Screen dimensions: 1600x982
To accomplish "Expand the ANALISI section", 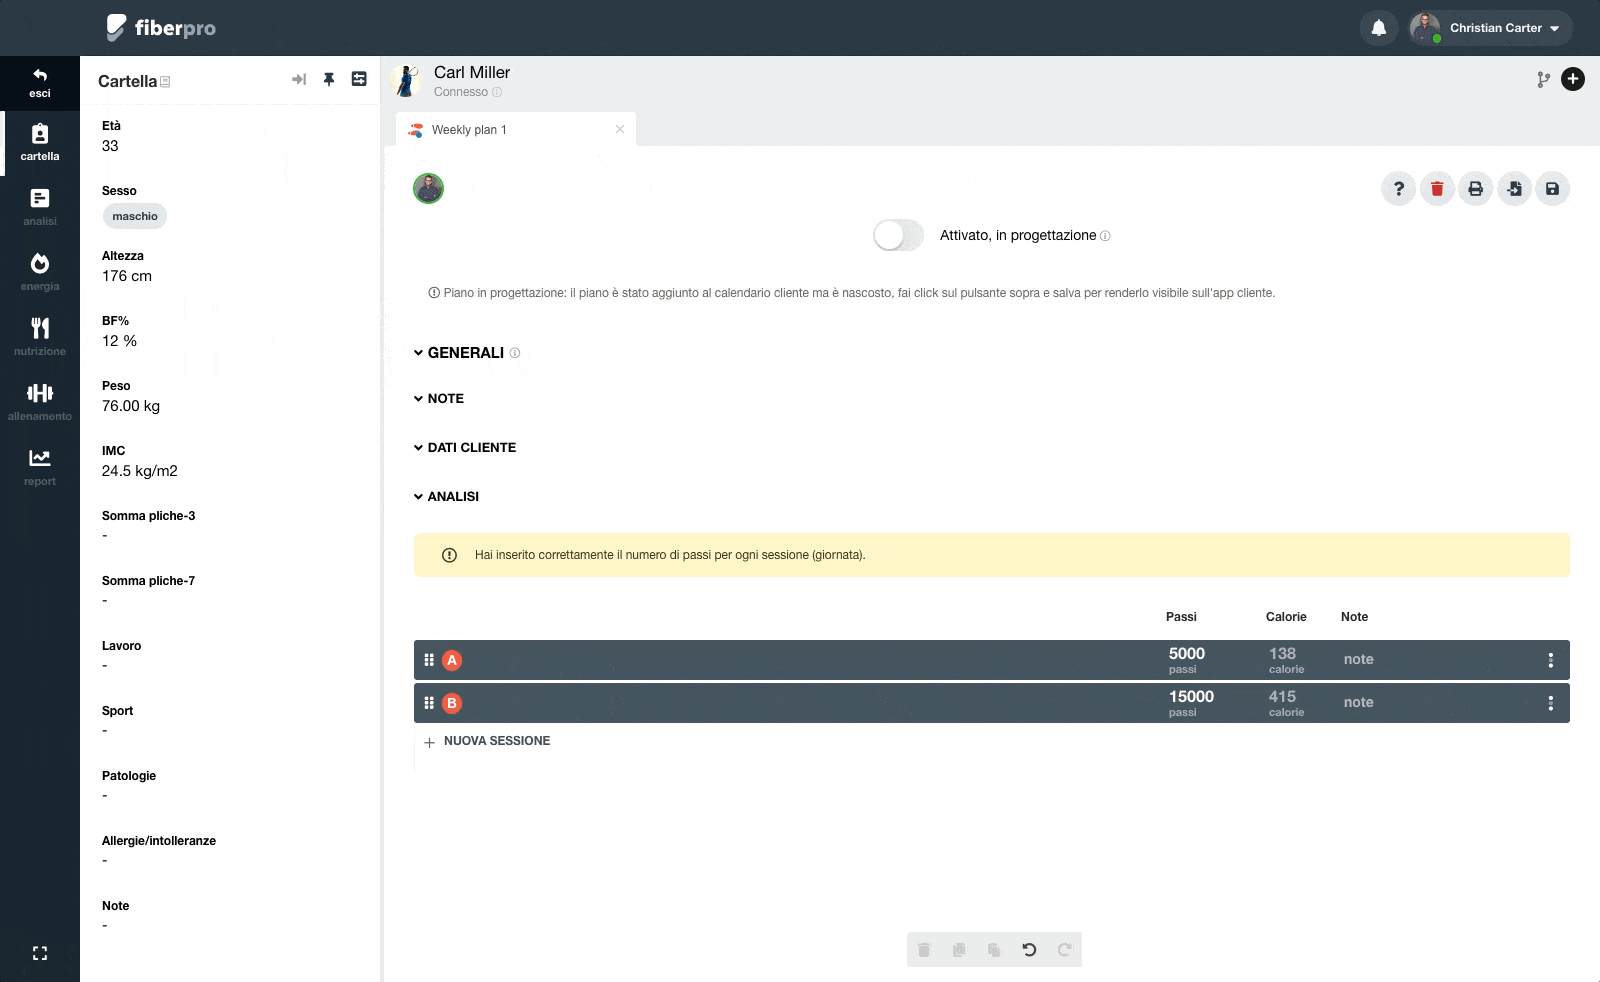I will pyautogui.click(x=446, y=496).
